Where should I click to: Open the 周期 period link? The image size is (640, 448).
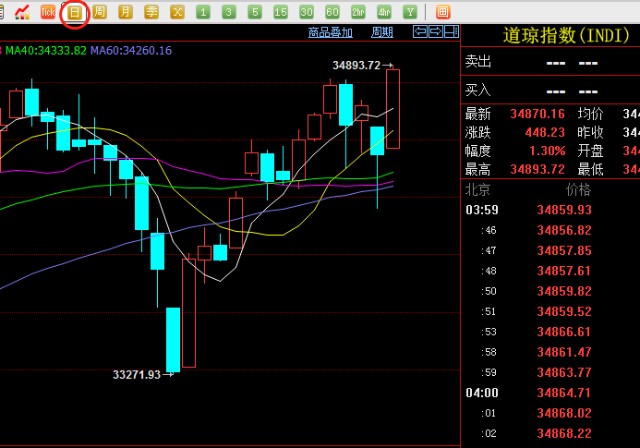coord(382,32)
